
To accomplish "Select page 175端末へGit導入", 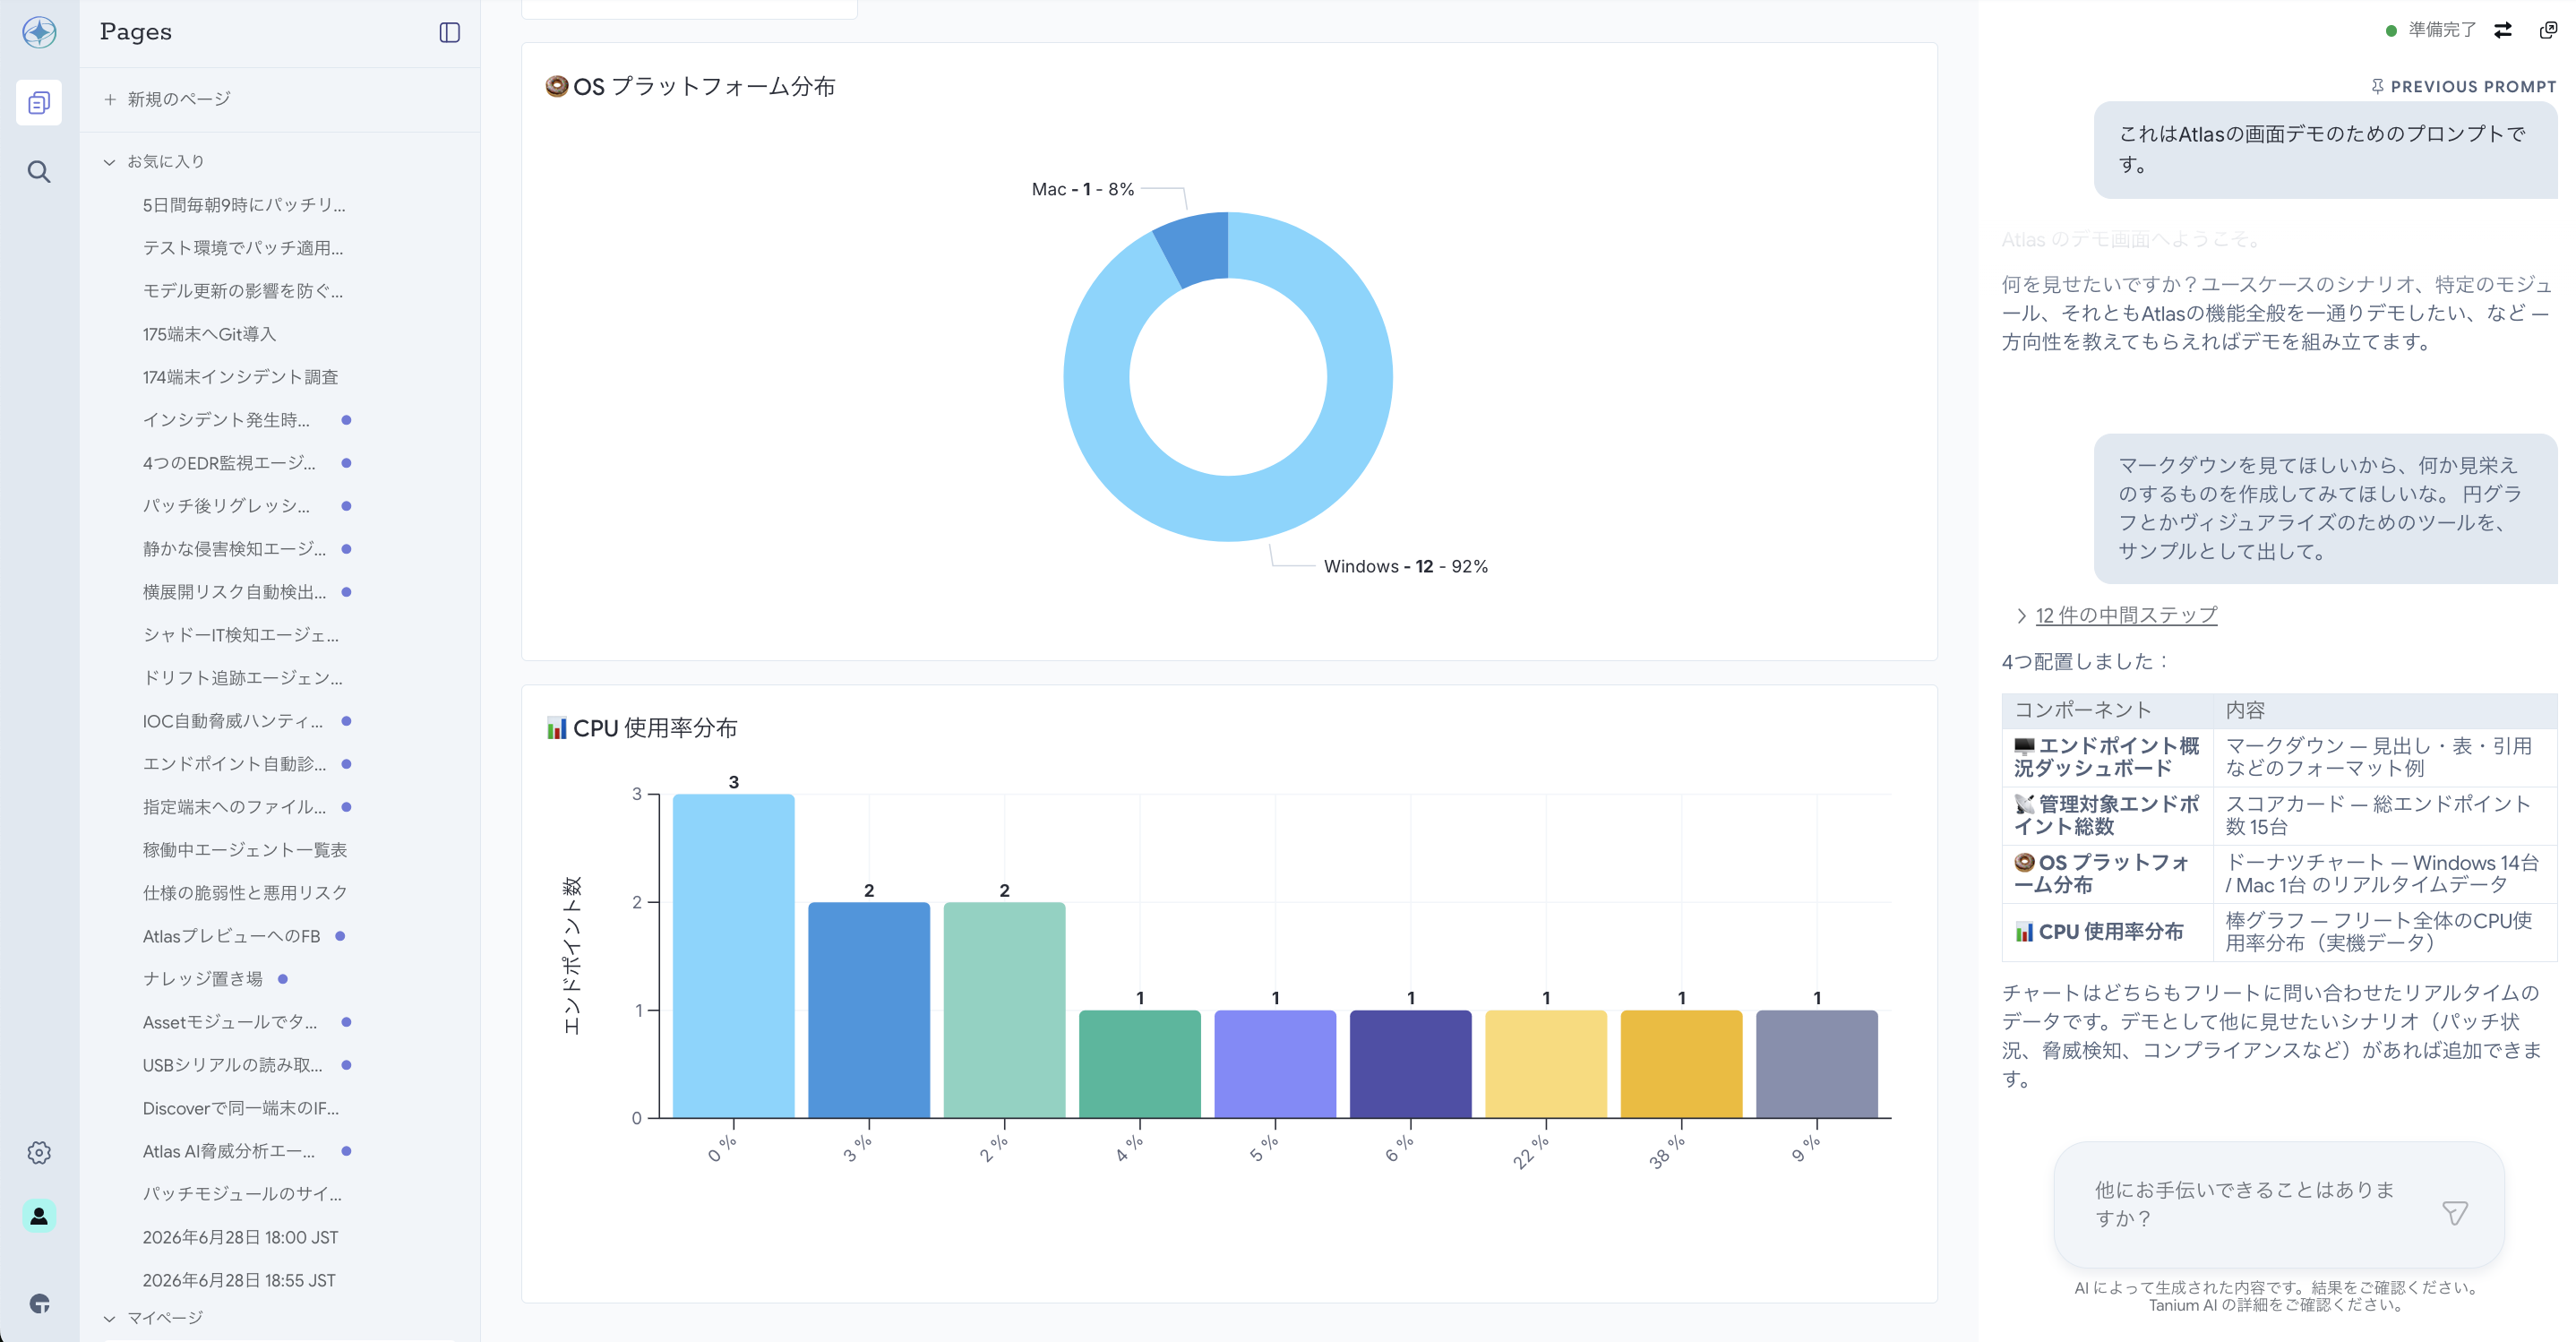I will pyautogui.click(x=209, y=334).
